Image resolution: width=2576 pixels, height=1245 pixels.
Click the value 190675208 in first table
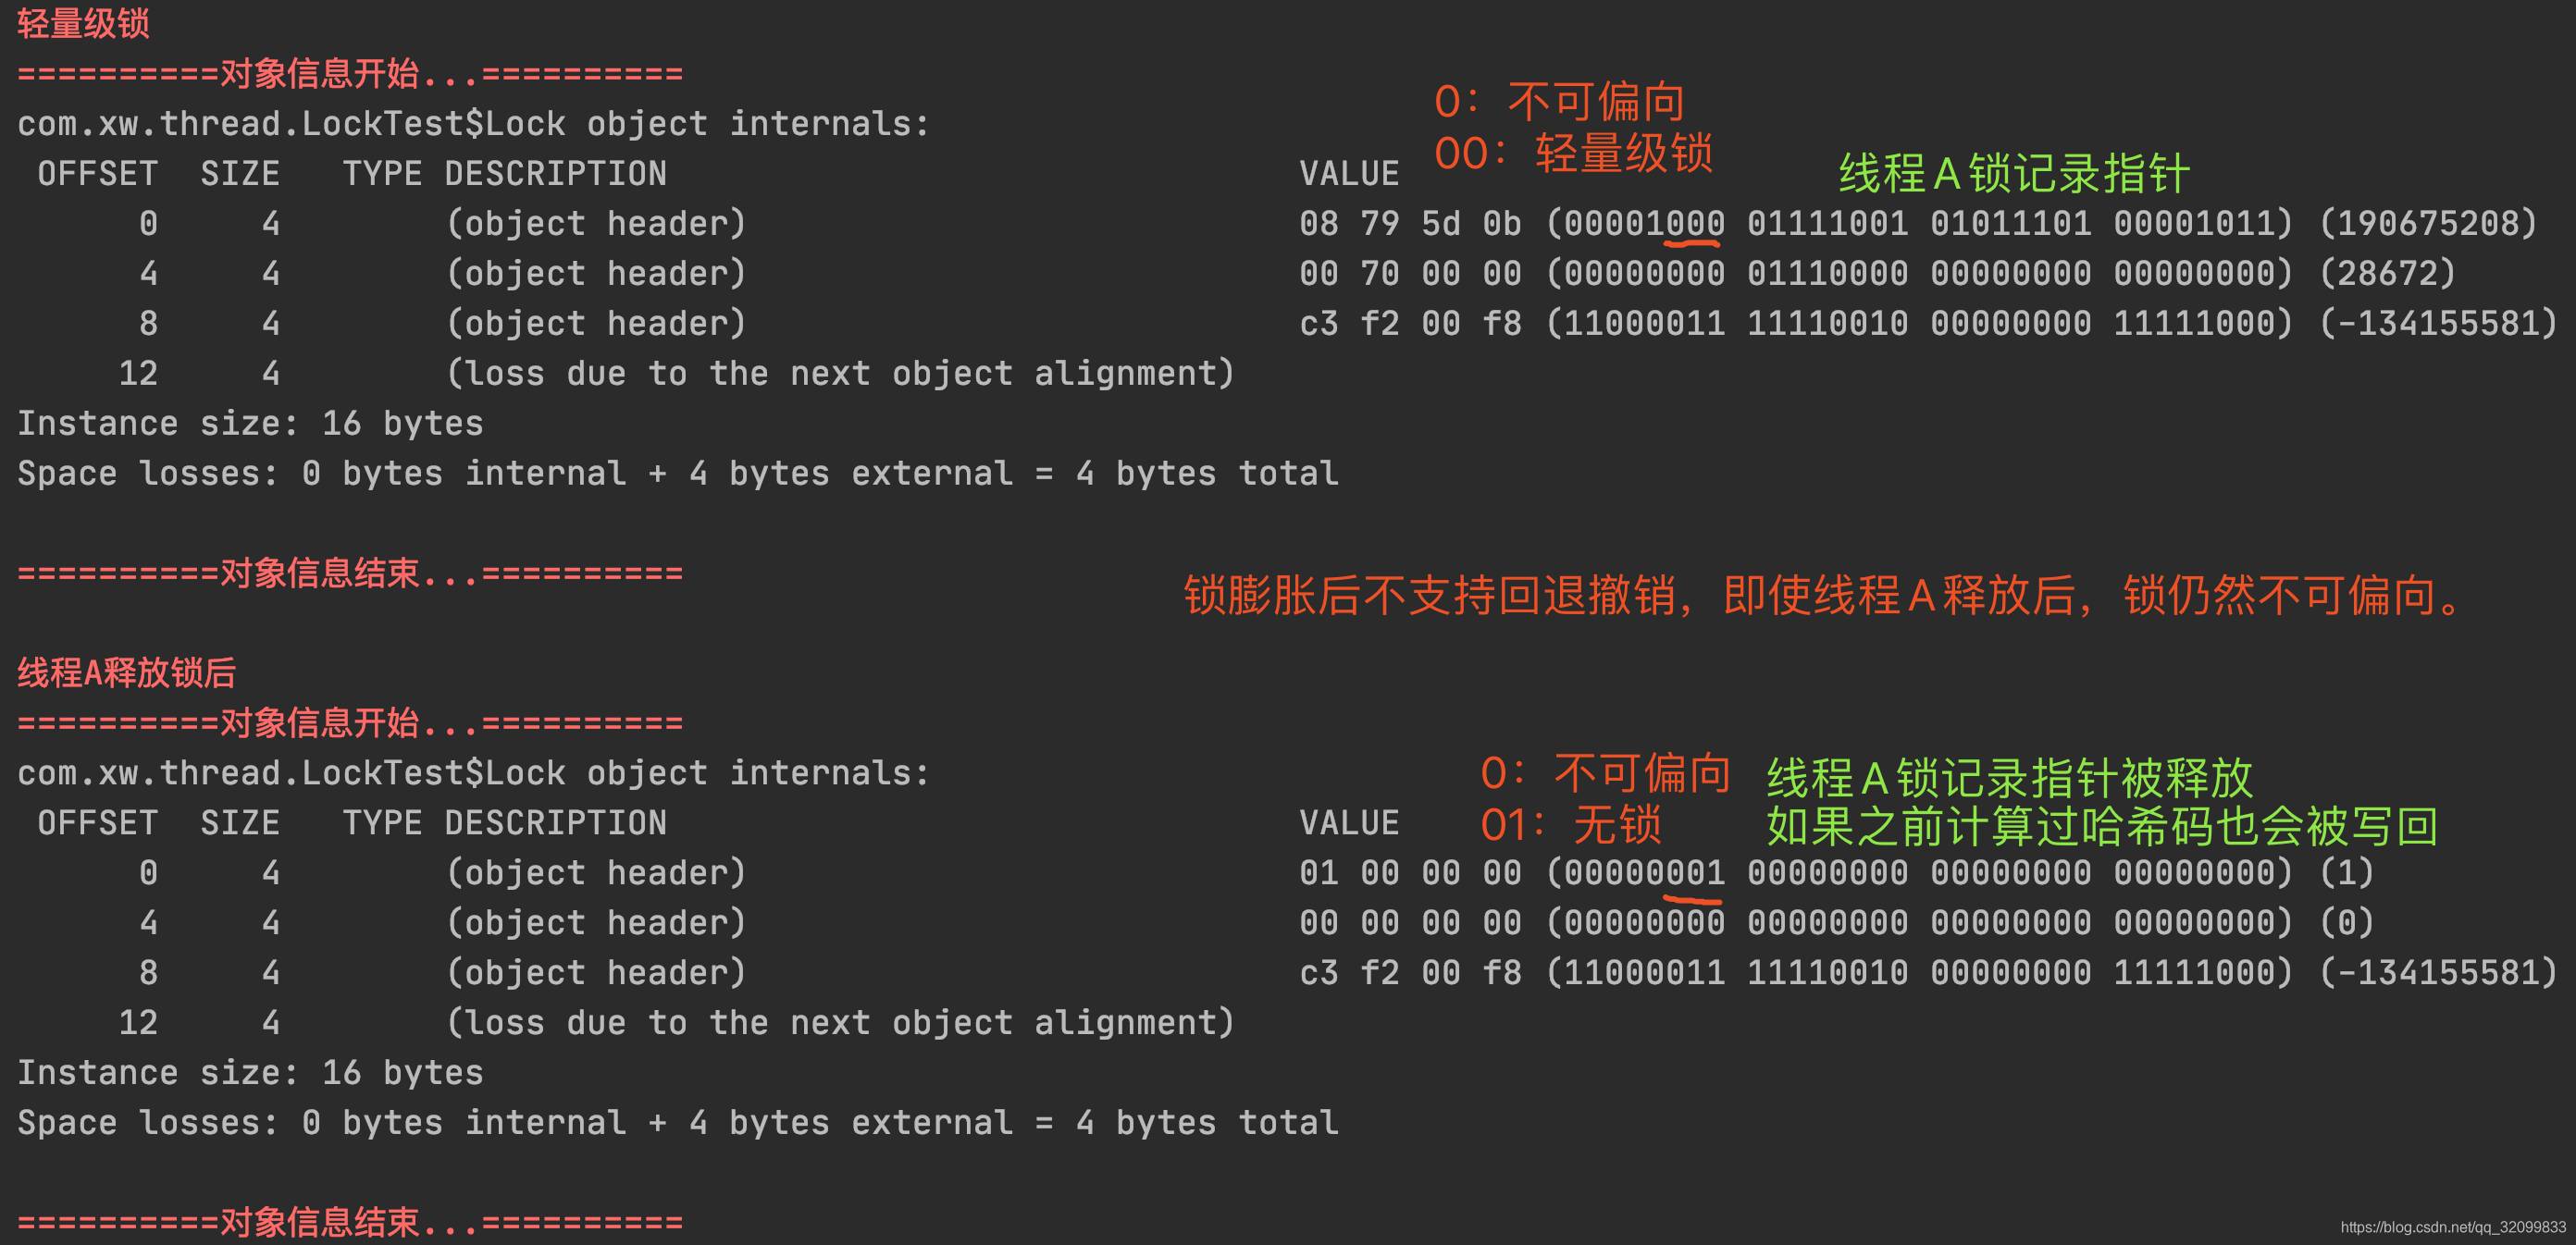pos(2428,224)
